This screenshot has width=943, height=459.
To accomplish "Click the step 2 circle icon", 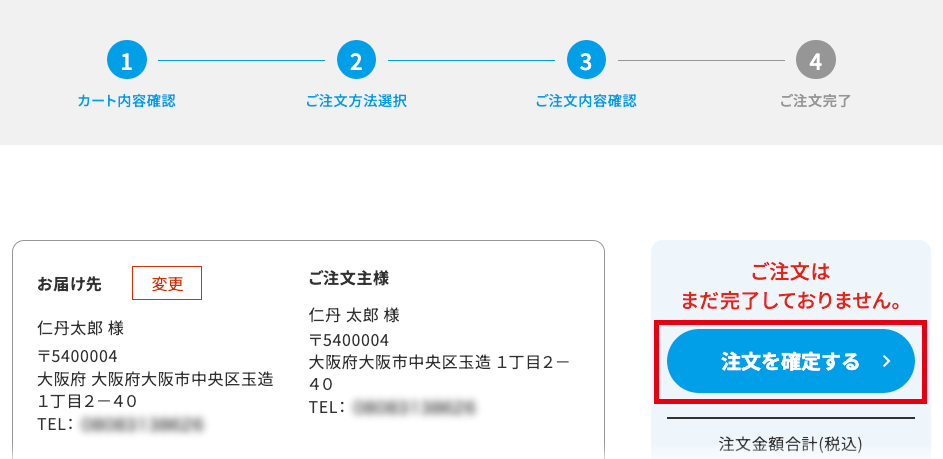I will [x=356, y=60].
